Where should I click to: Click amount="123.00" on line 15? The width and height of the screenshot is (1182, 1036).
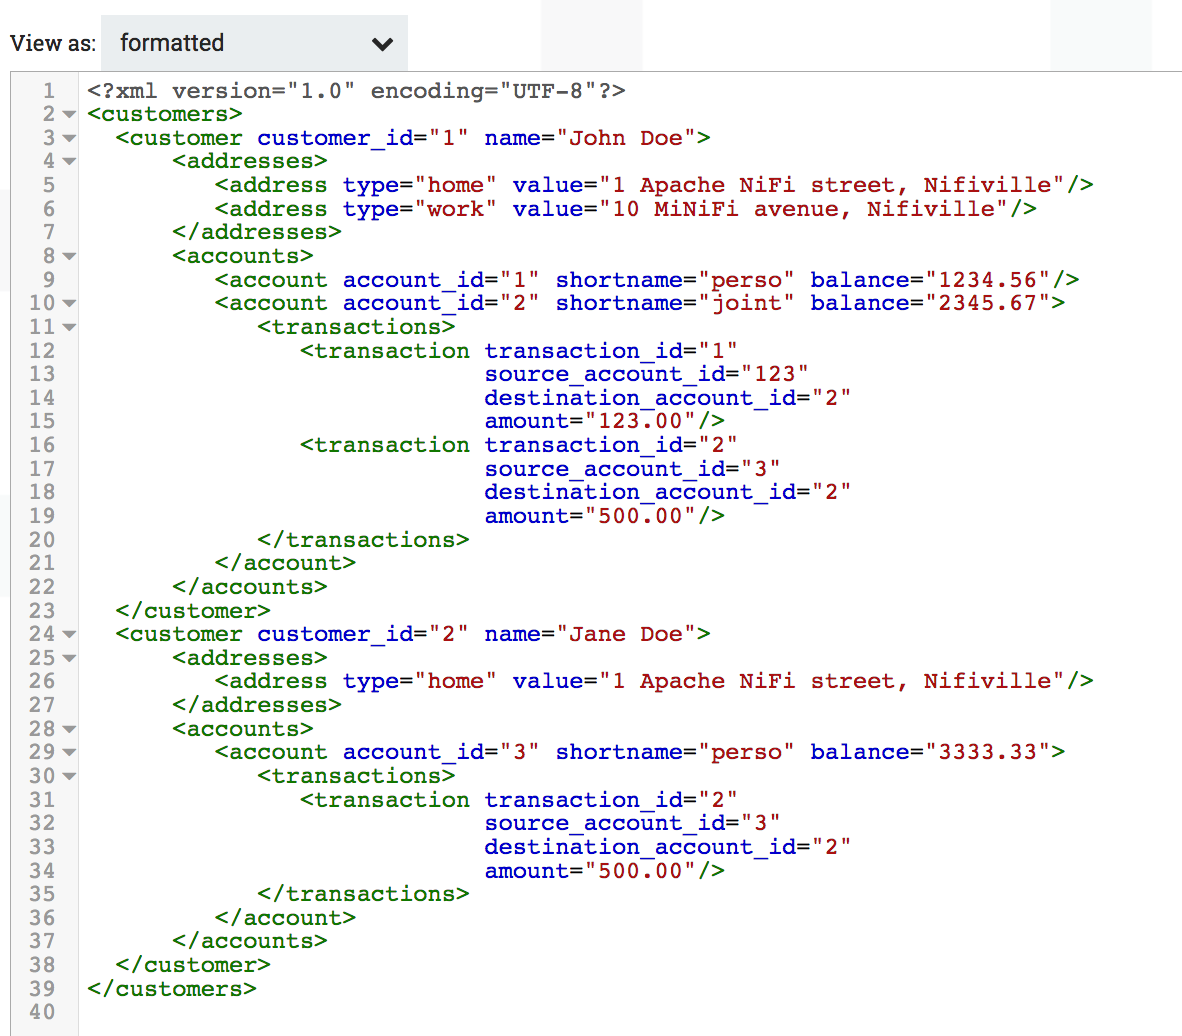coord(589,421)
